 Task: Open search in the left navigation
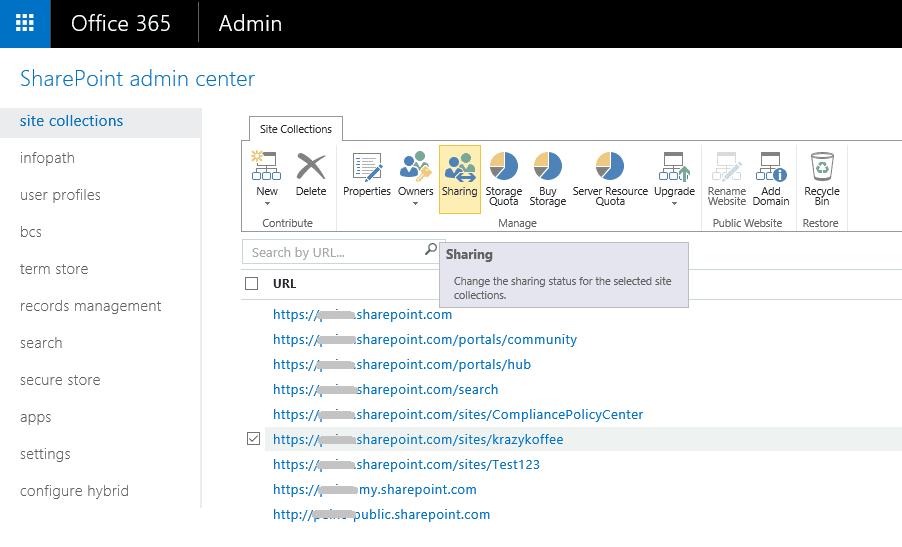pyautogui.click(x=41, y=343)
